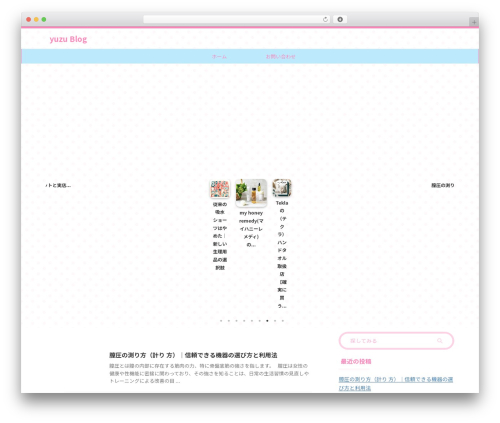Open the Tekla hand towel thumbnail

[282, 188]
